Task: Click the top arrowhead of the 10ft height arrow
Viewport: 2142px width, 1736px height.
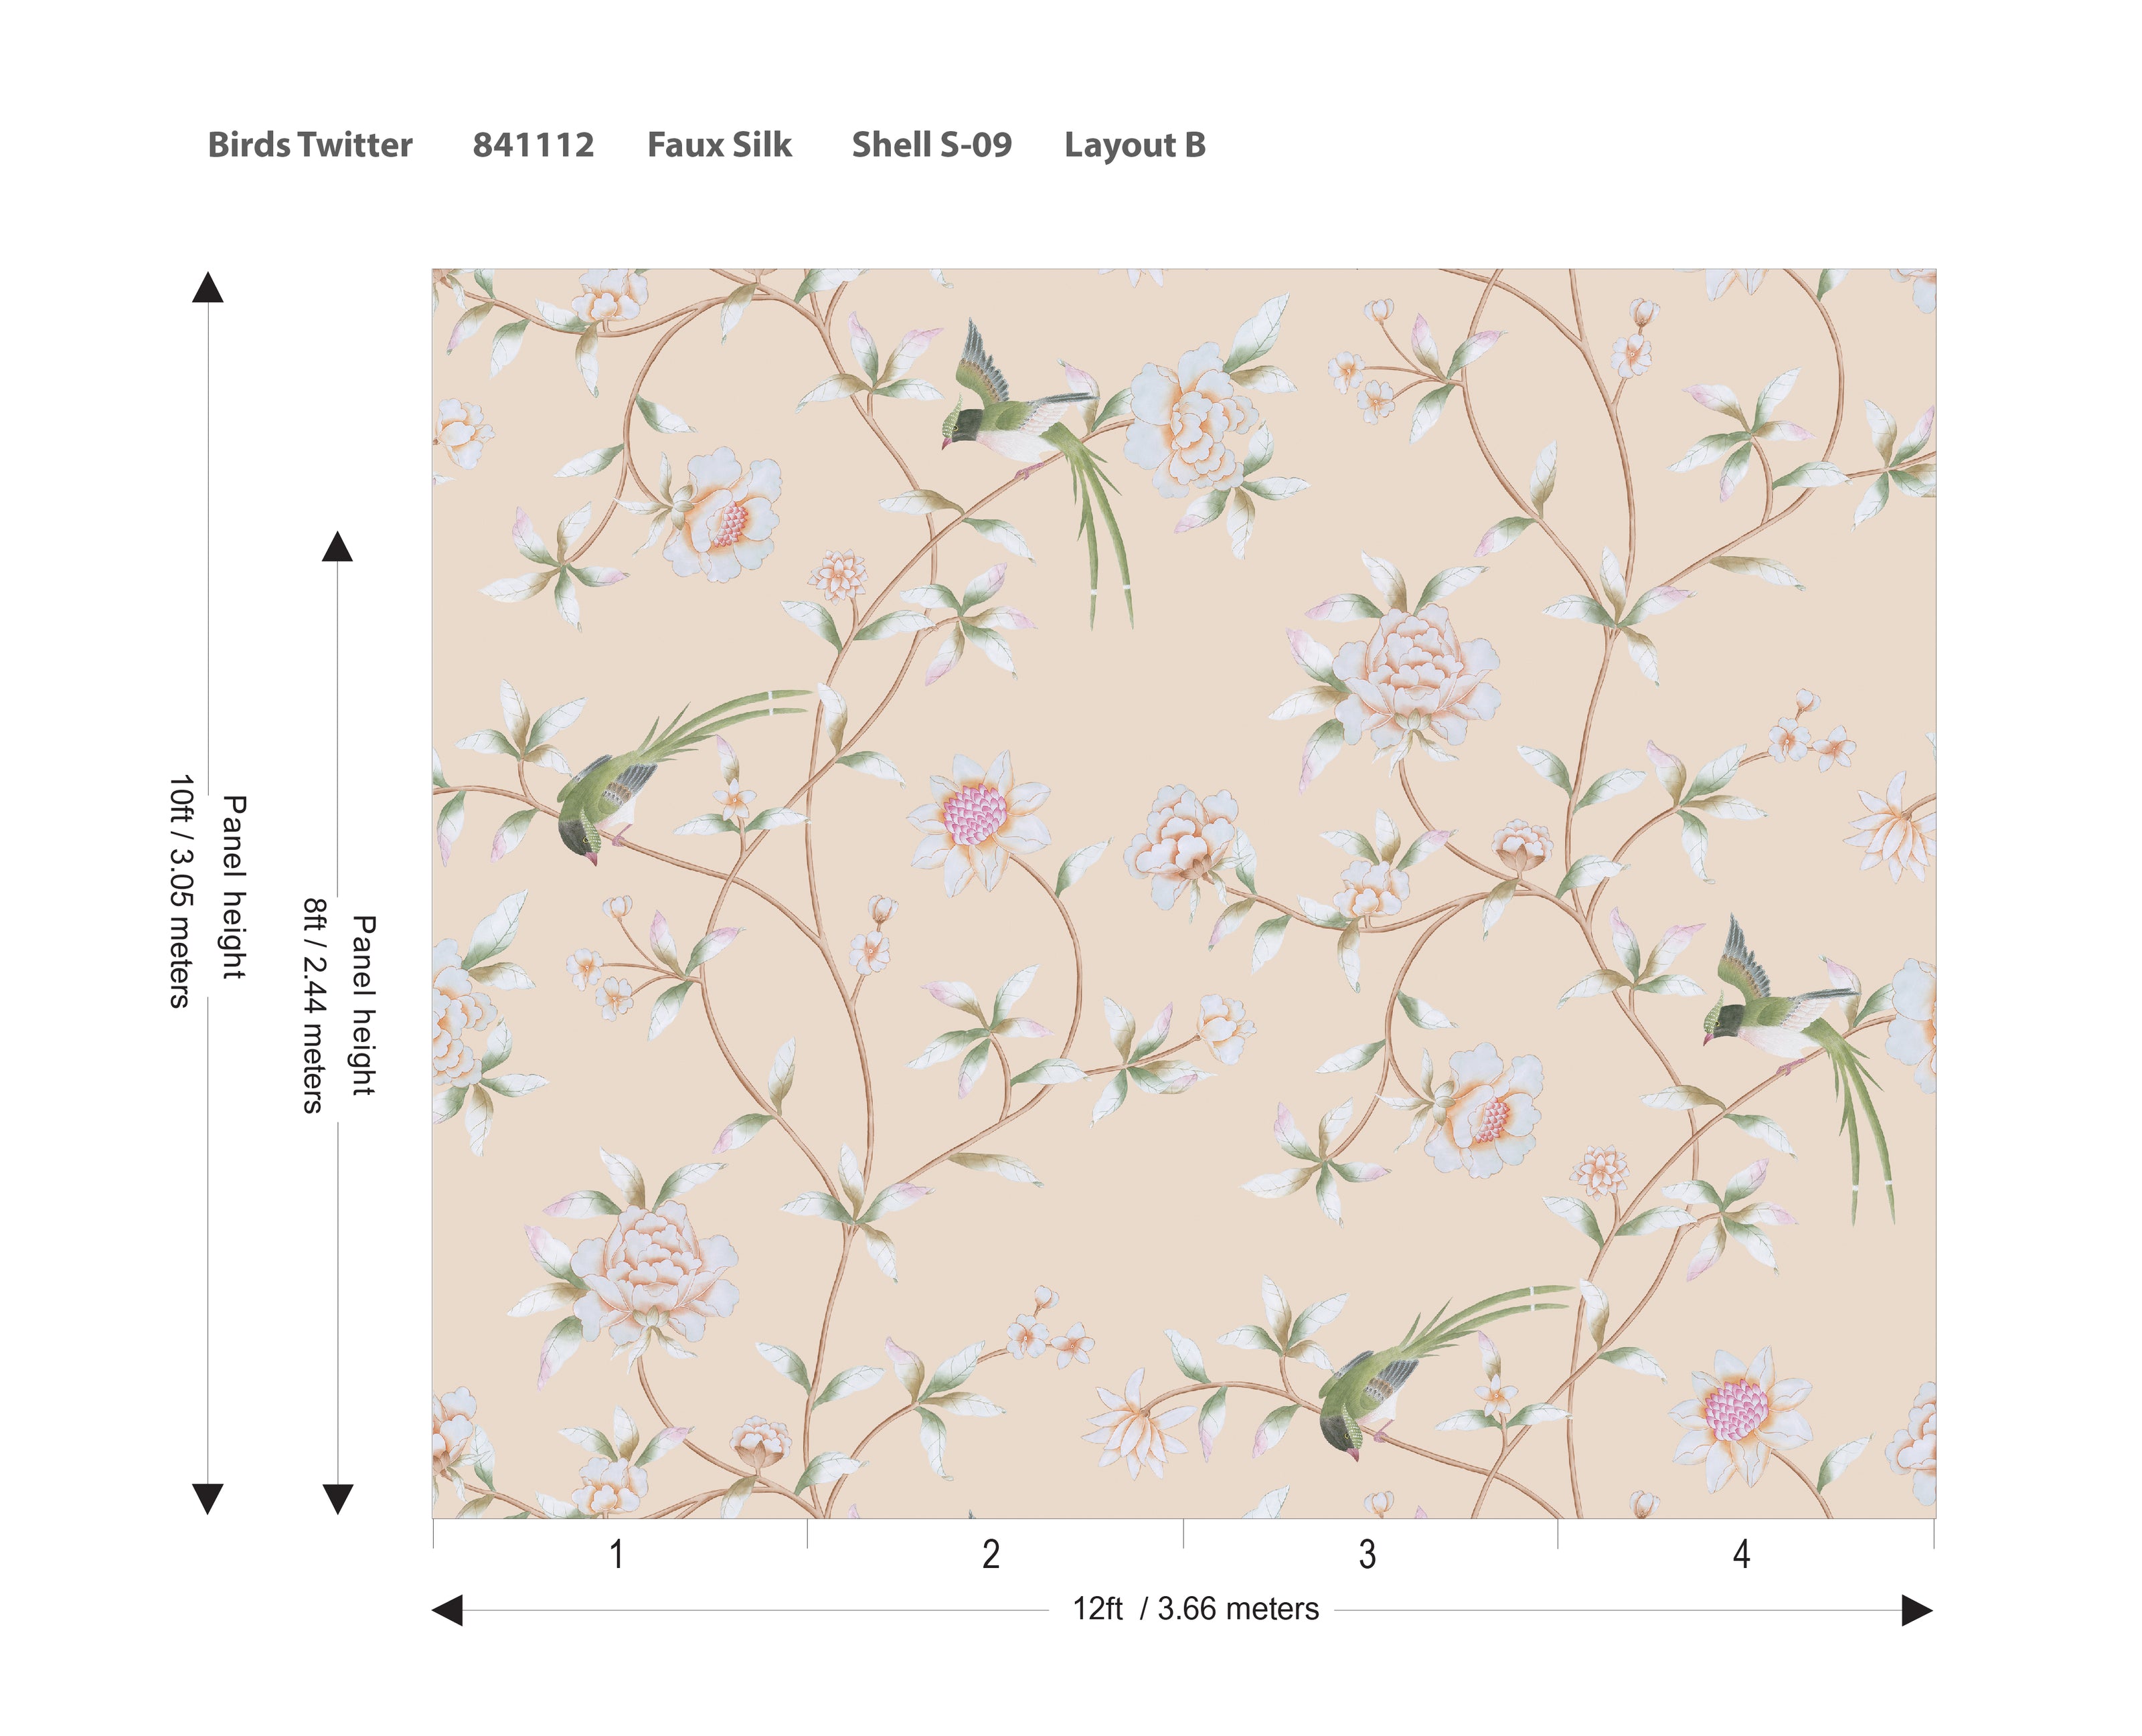Action: pos(208,288)
